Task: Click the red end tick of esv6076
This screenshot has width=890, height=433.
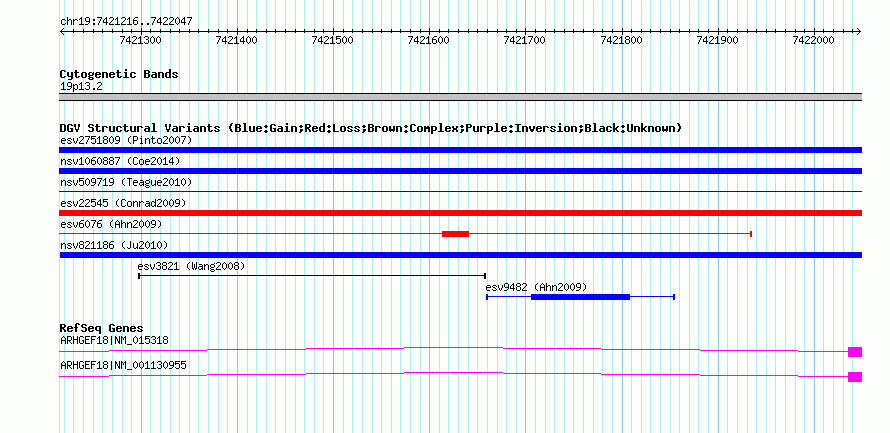Action: click(751, 234)
